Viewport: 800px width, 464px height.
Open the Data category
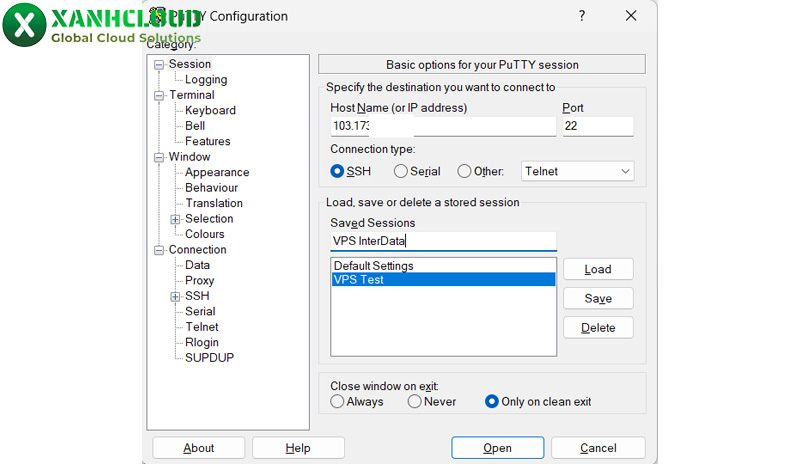pyautogui.click(x=197, y=265)
